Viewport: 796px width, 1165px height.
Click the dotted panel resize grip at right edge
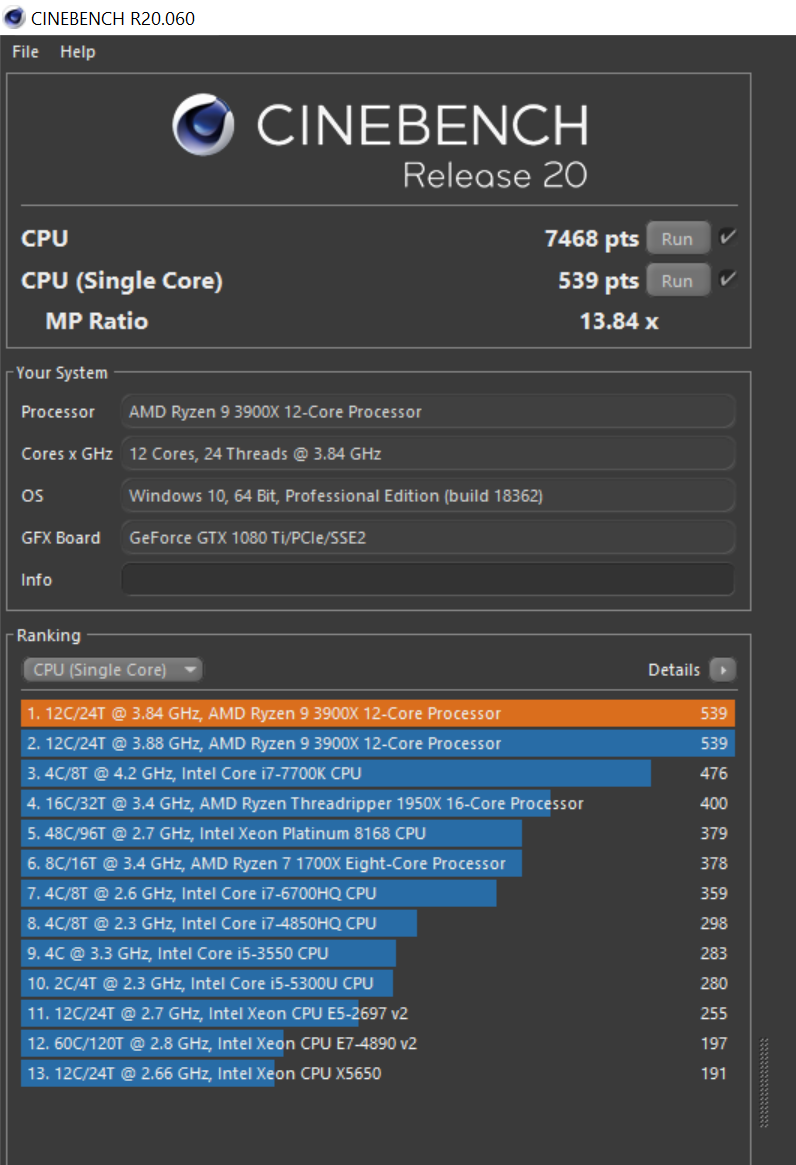[764, 1083]
